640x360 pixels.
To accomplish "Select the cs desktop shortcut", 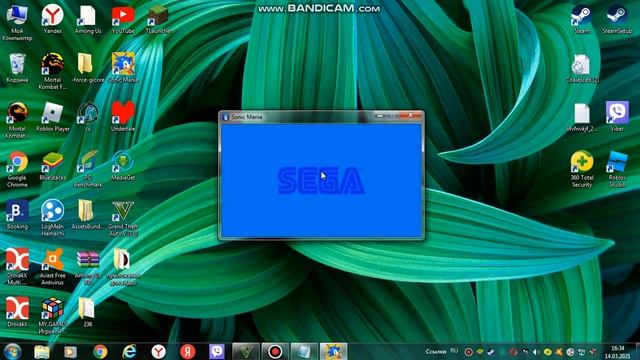I will pyautogui.click(x=88, y=117).
